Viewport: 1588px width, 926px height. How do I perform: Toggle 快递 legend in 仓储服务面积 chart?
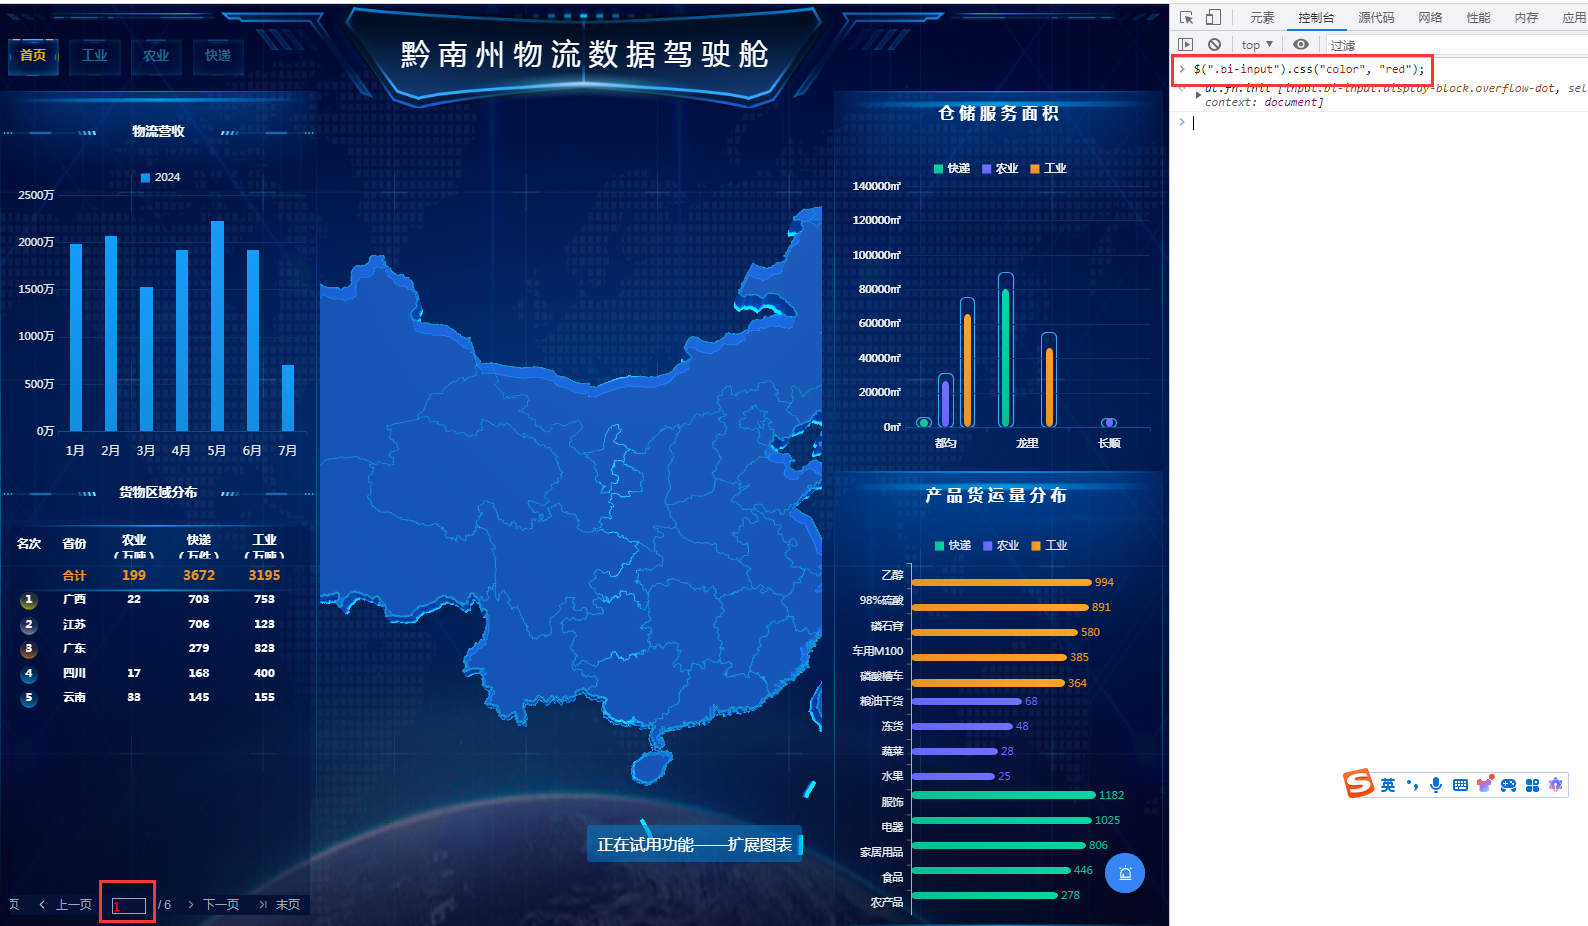tap(952, 168)
